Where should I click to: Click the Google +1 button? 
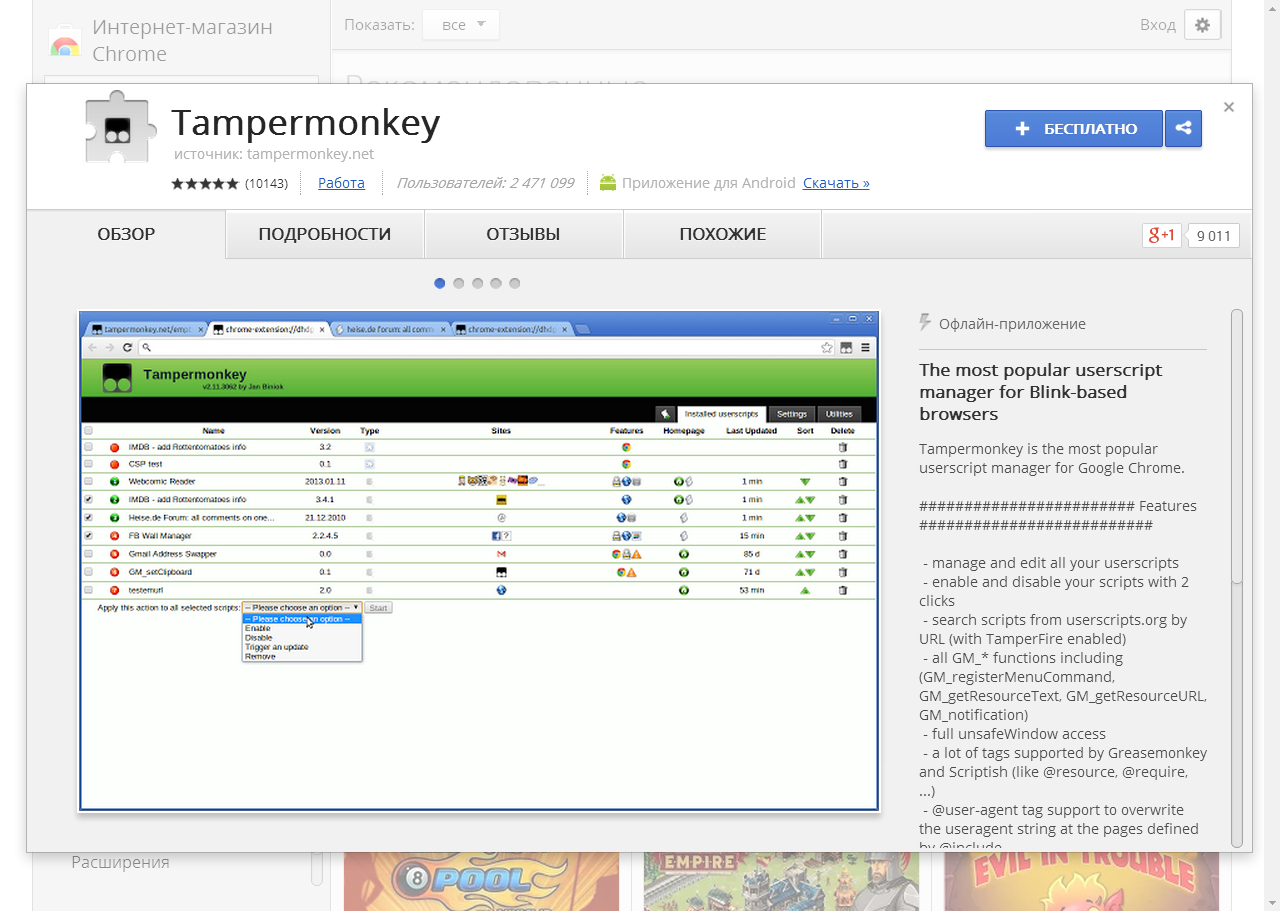[x=1162, y=236]
